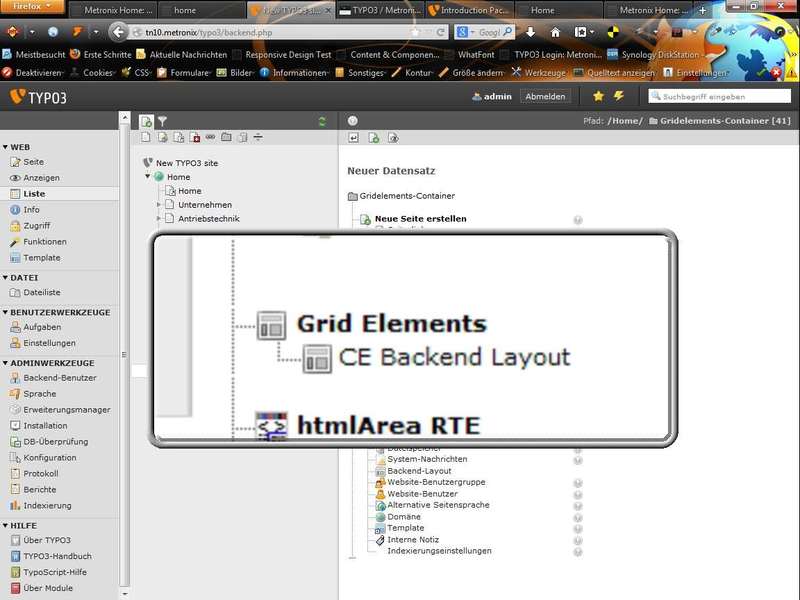Switch to the home browser tab
Image resolution: width=800 pixels, height=600 pixels.
click(202, 10)
